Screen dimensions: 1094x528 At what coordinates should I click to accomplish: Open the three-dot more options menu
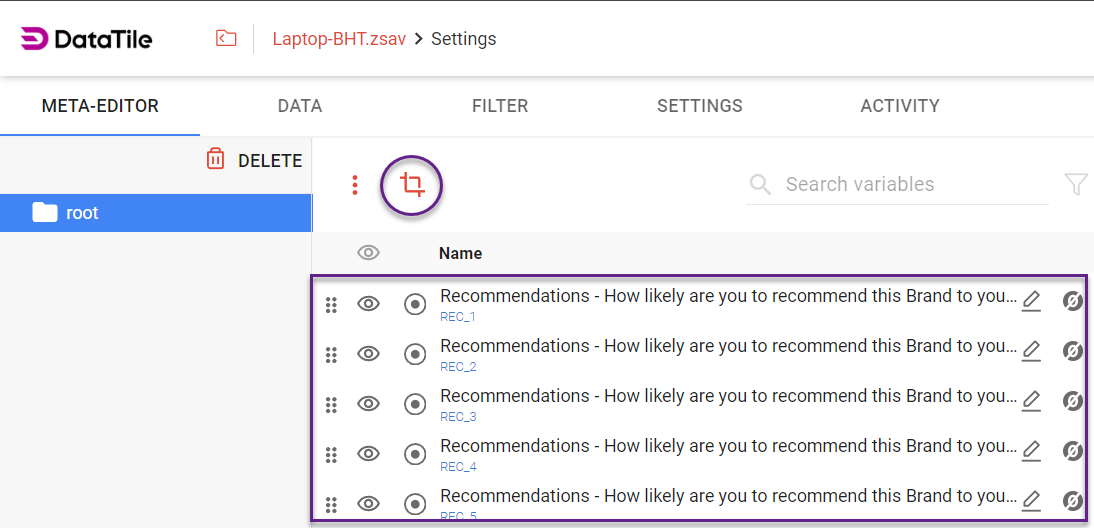tap(355, 185)
